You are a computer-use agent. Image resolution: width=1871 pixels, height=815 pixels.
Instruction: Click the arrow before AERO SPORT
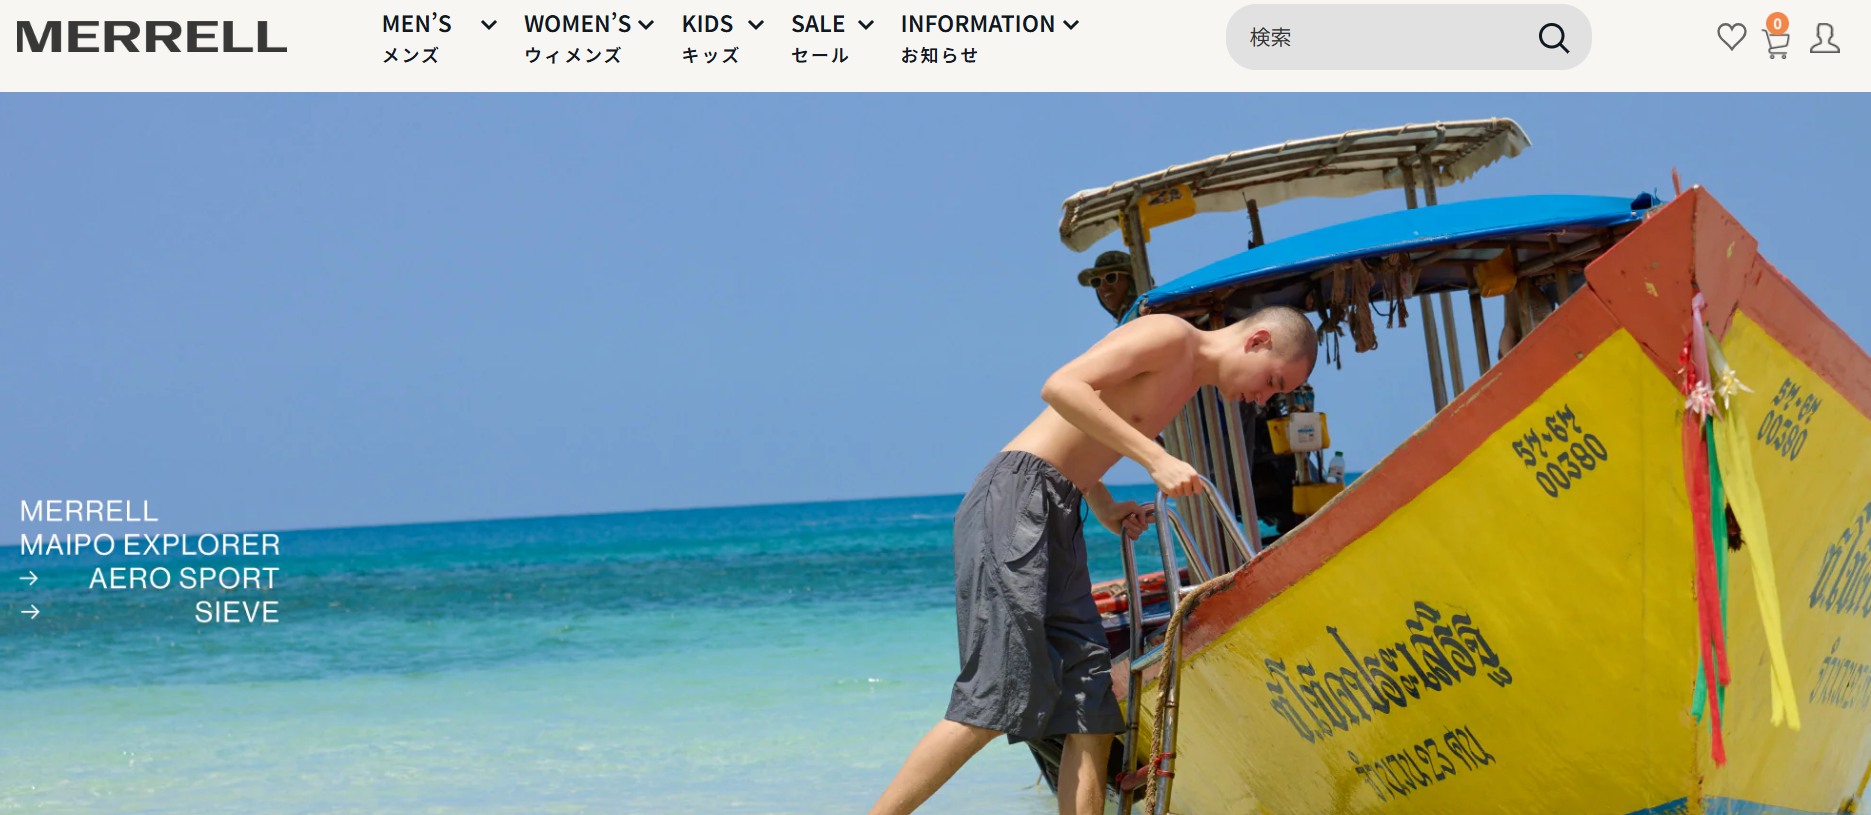(29, 578)
